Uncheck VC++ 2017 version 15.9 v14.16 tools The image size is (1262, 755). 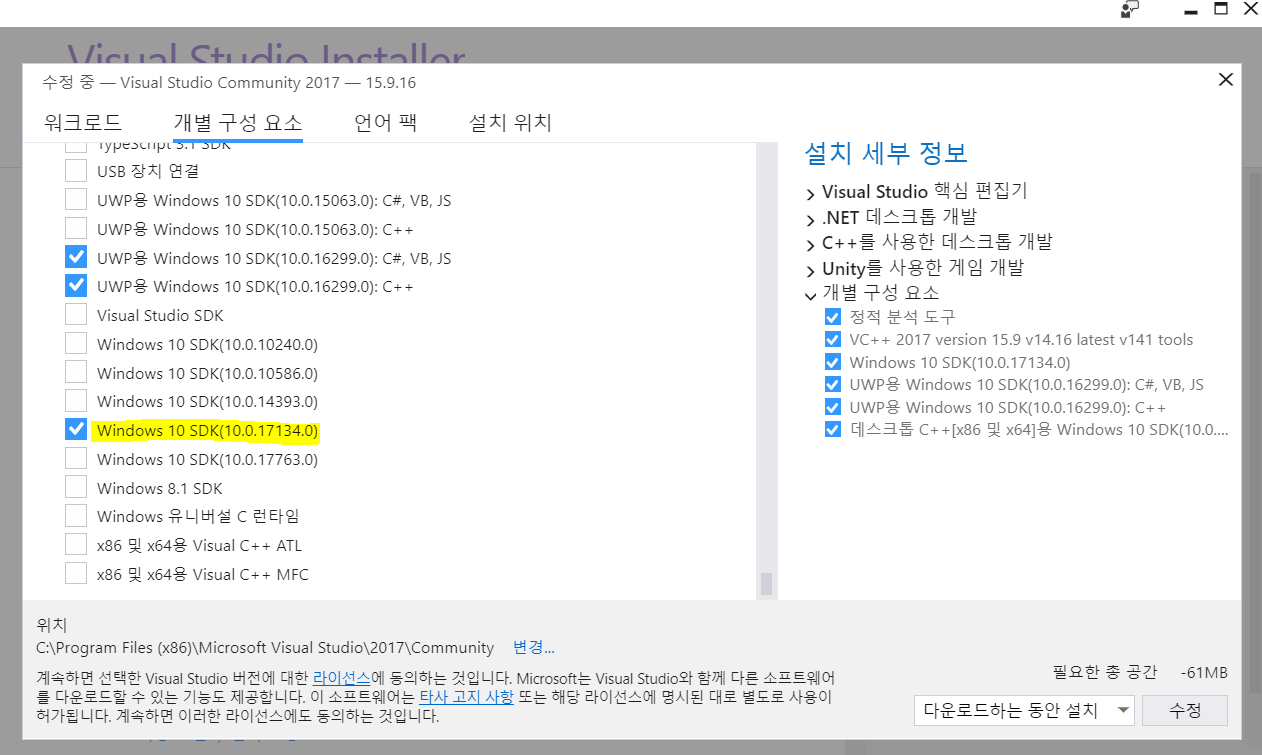tap(832, 339)
